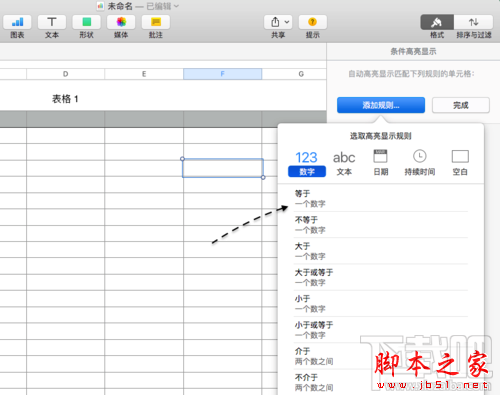The width and height of the screenshot is (500, 396).
Task: Click the Done (完成) button
Action: coord(461,105)
